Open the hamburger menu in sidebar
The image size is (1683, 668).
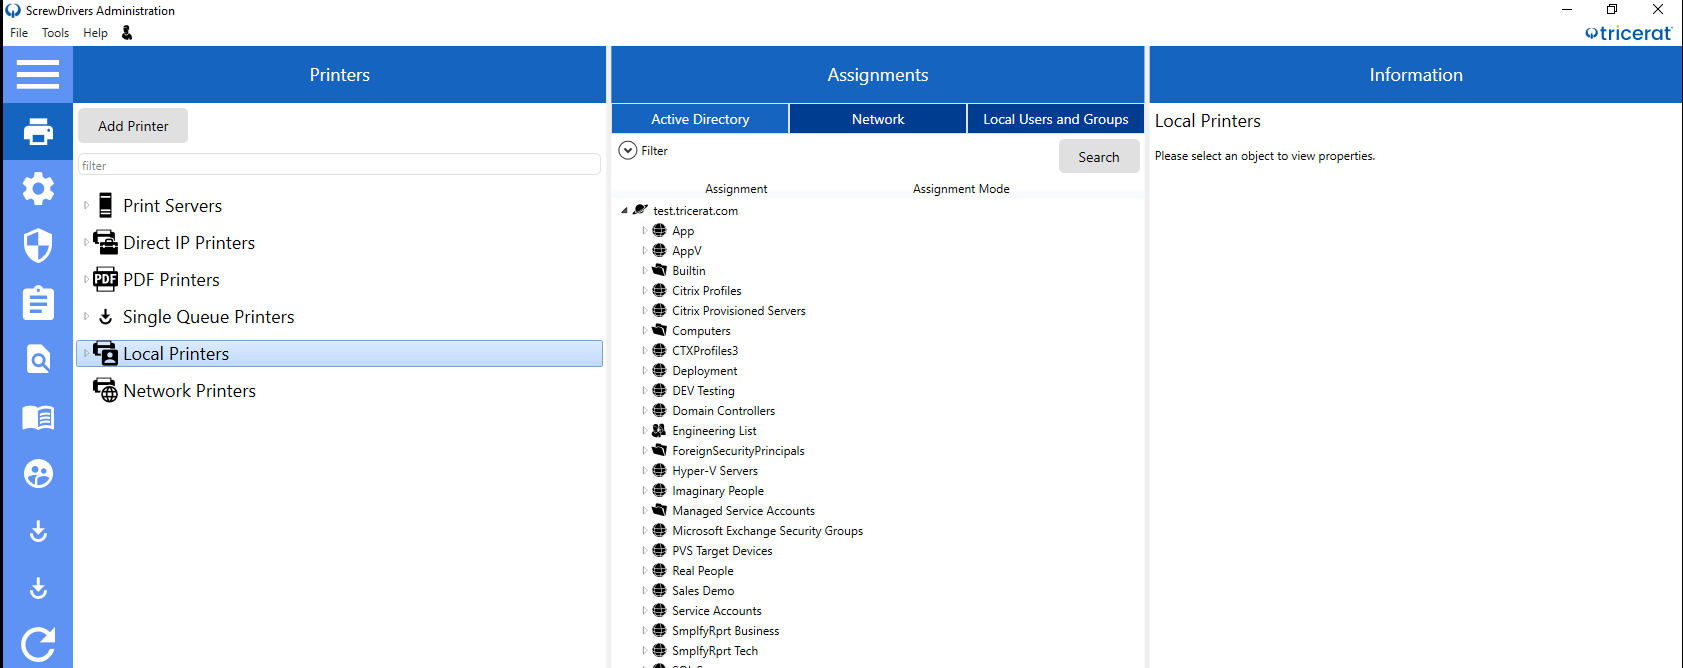[38, 74]
